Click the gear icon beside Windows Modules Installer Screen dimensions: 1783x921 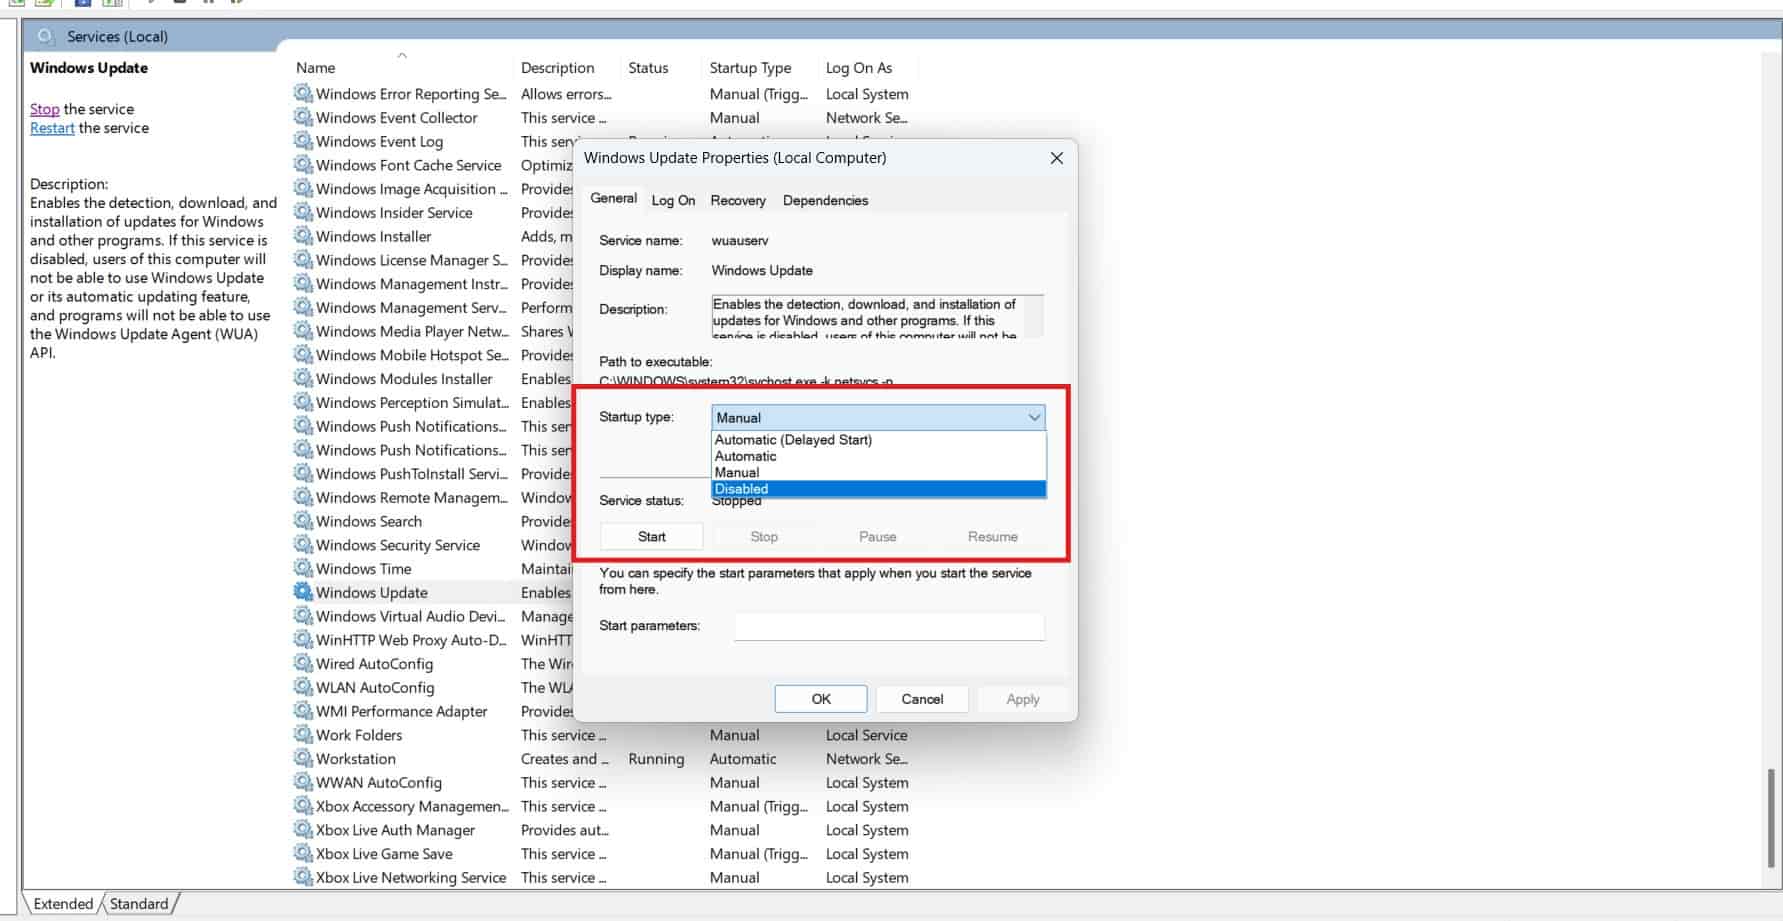(303, 378)
